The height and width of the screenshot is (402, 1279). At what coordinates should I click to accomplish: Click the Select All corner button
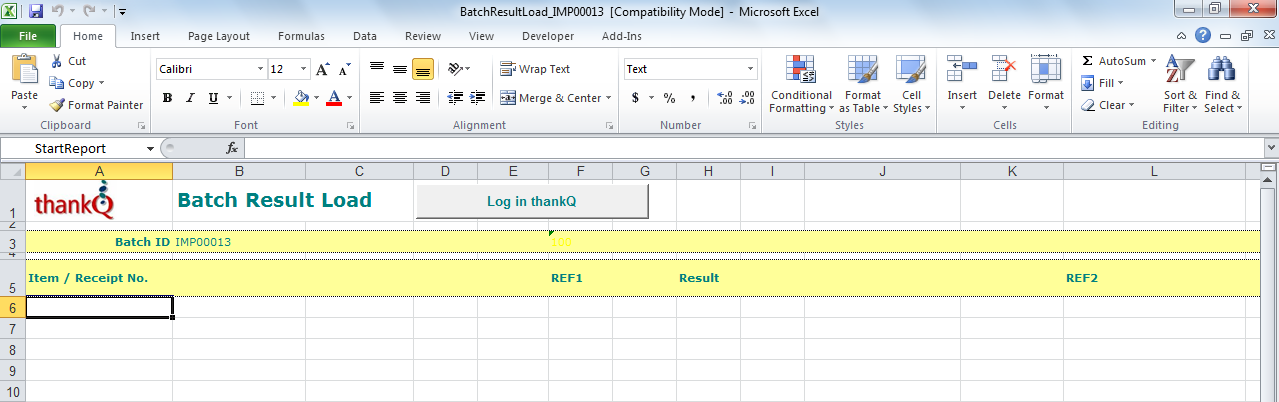pos(12,171)
